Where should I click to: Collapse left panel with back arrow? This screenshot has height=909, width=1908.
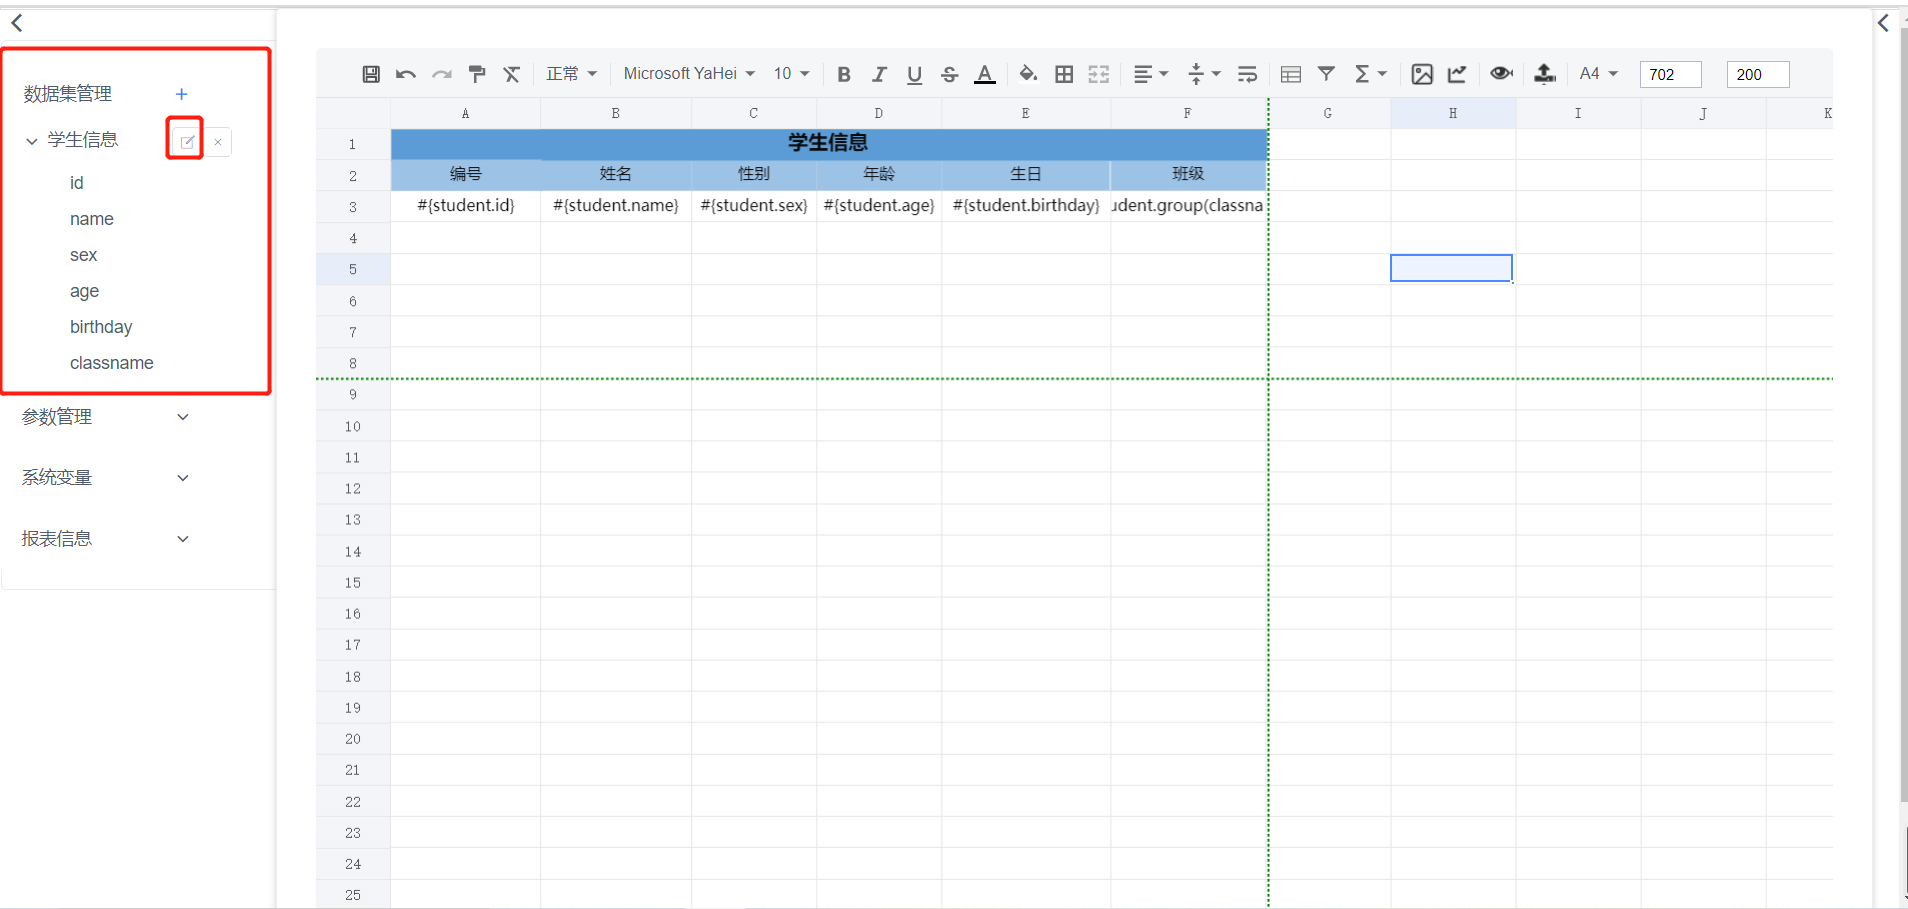tap(17, 23)
